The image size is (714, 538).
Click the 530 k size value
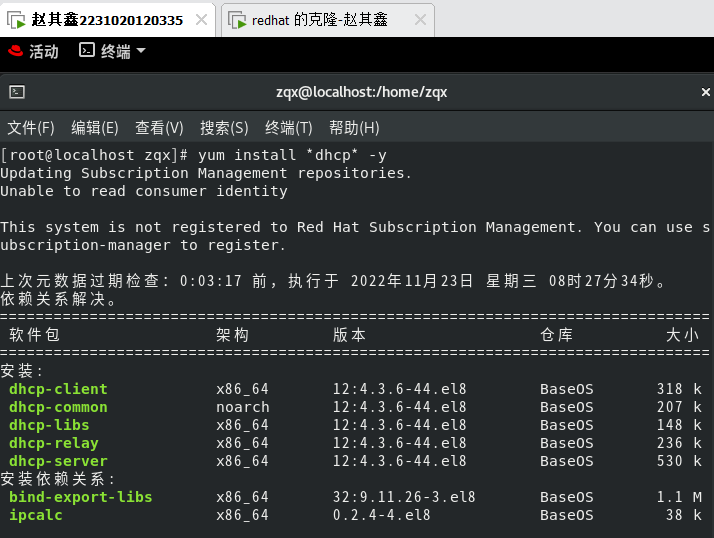coord(679,461)
